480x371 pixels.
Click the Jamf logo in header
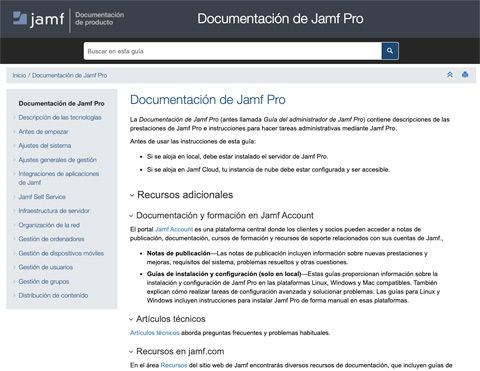tap(38, 19)
